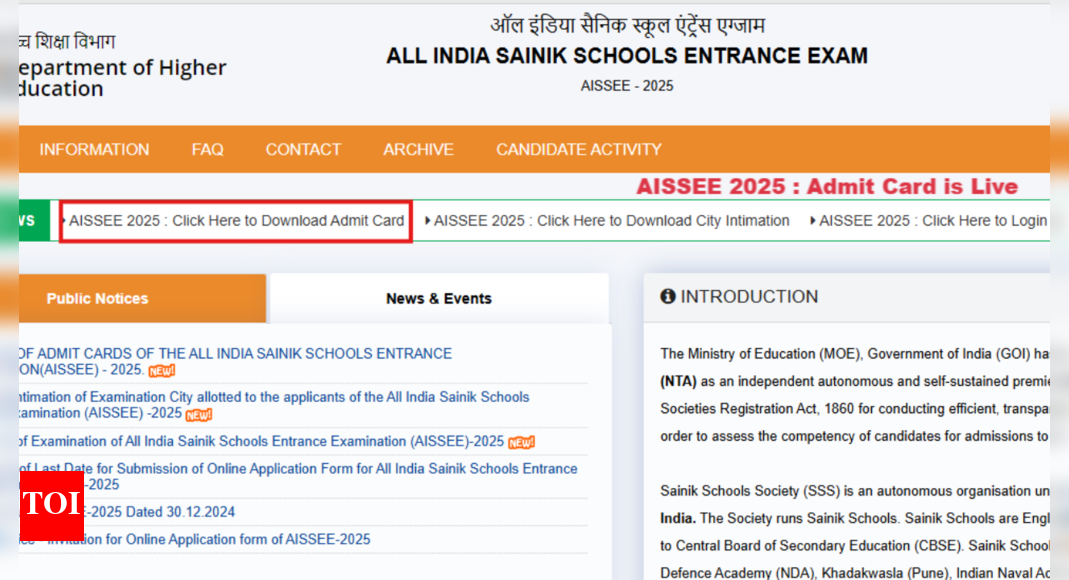The image size is (1069, 580).
Task: Open notice about admit cards of AISSEE 2025
Action: coord(235,361)
